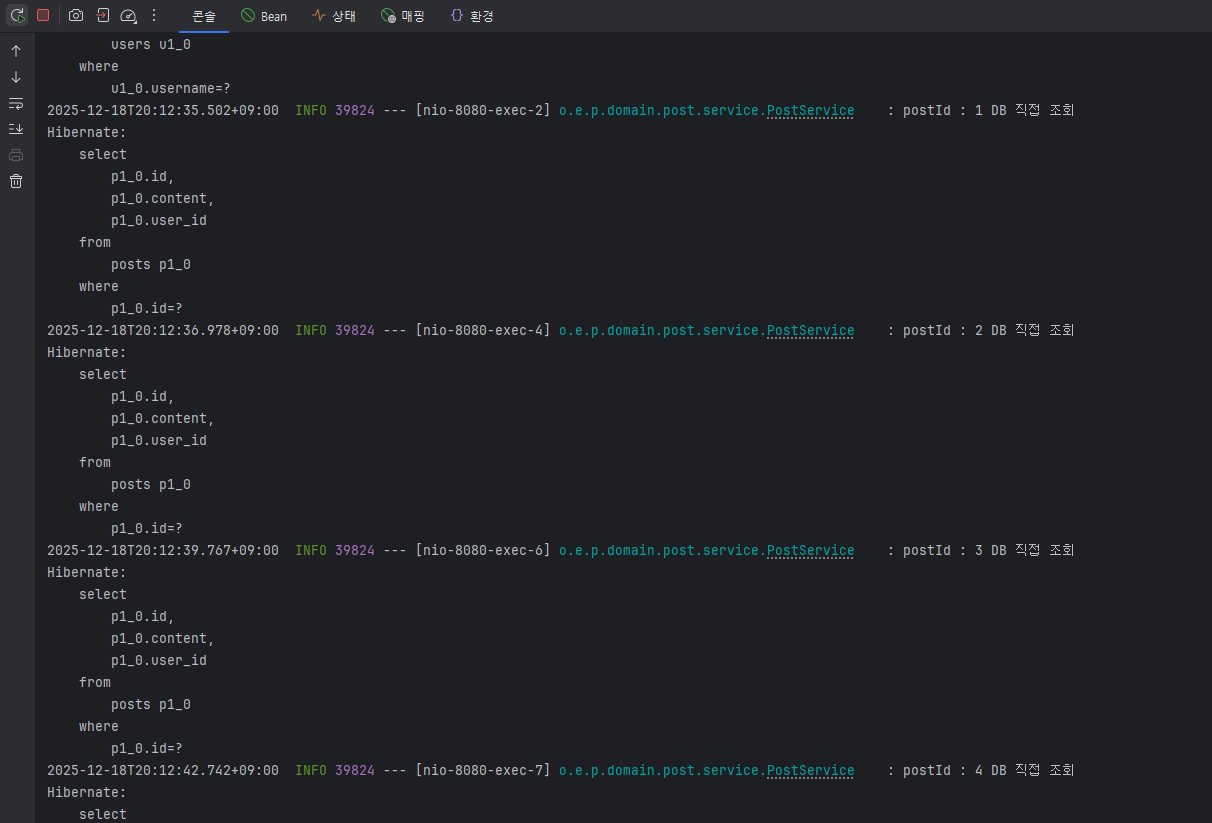Click the text 'users u1_0'

[151, 44]
